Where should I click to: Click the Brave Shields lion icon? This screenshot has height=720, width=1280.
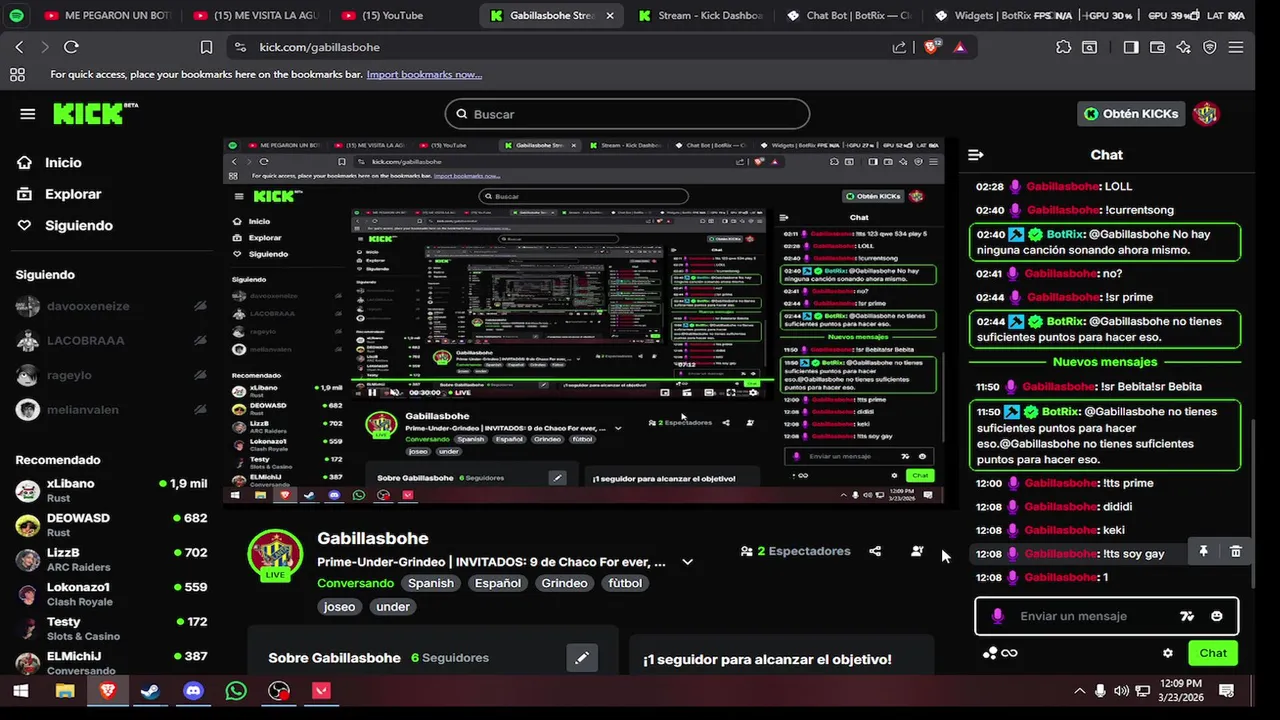click(932, 47)
